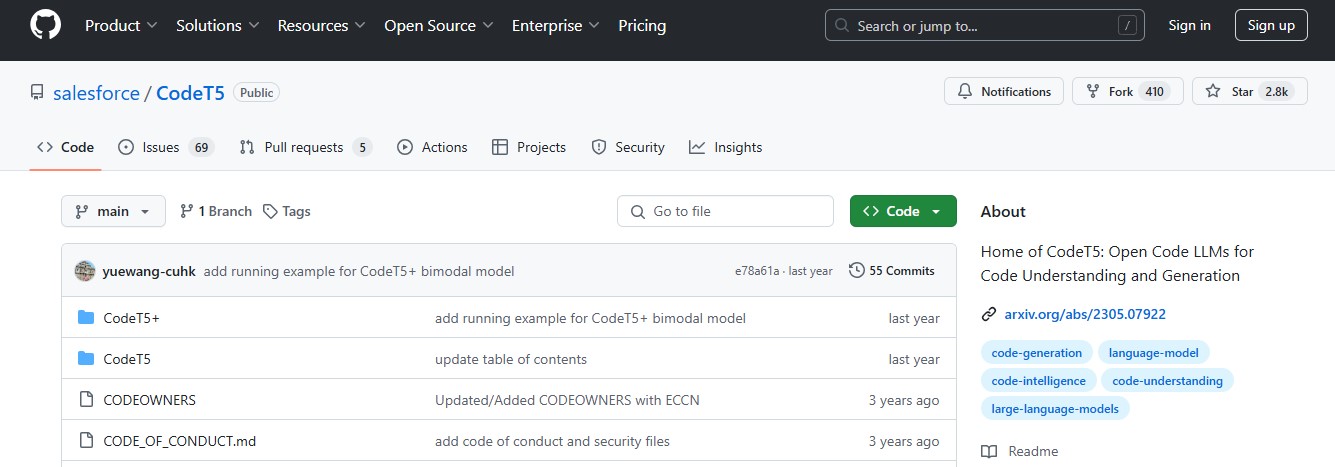The height and width of the screenshot is (467, 1335).
Task: Open the Readme link in About
Action: coord(1020,451)
